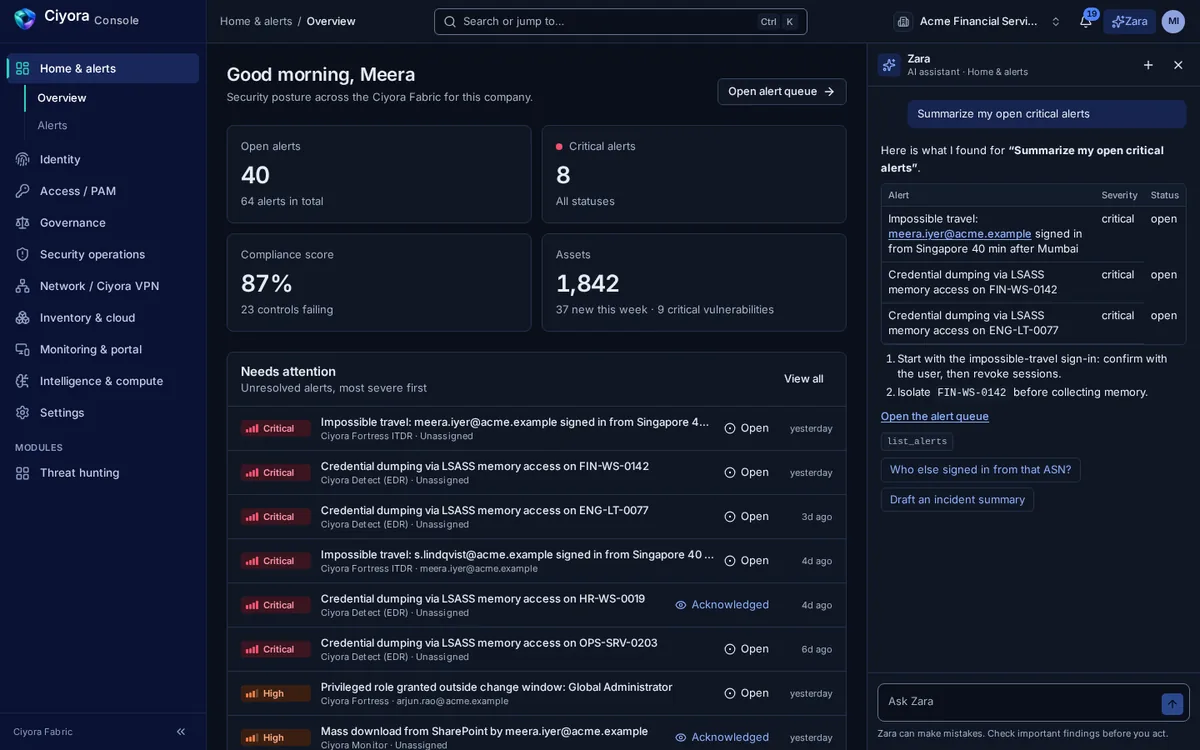Screen dimensions: 1200x750
Task: Click Open alert queue button
Action: coord(782,91)
